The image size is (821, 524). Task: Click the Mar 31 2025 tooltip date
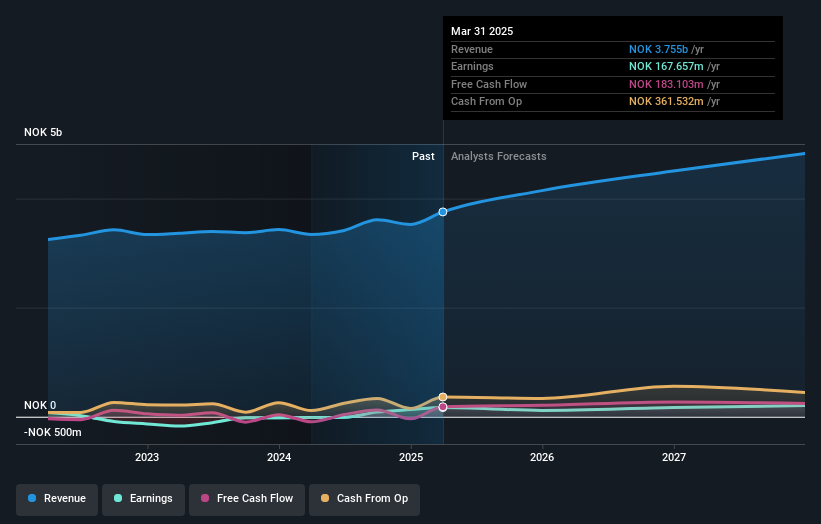coord(482,31)
